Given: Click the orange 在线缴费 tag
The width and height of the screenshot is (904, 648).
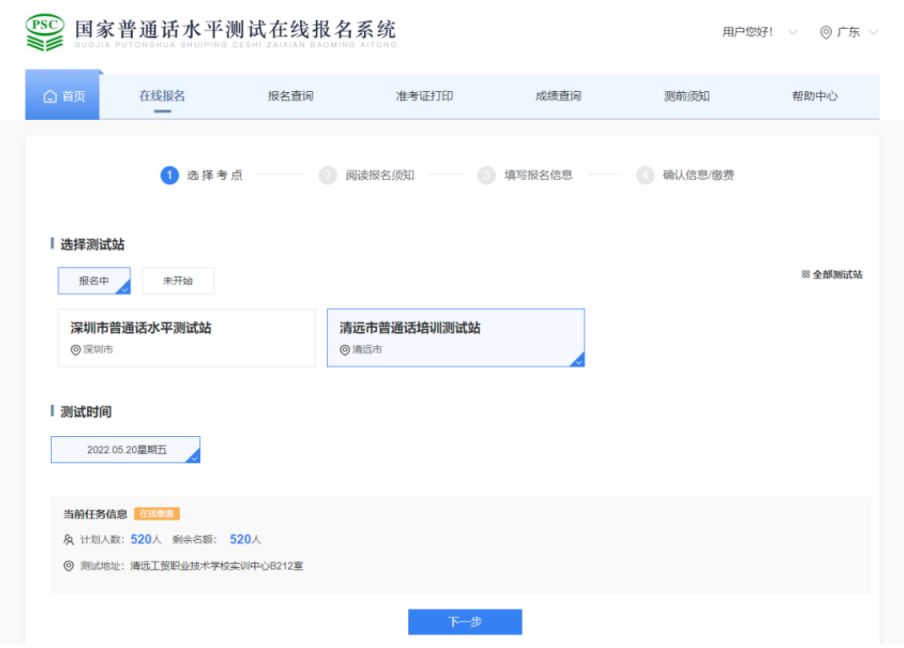Looking at the screenshot, I should [157, 514].
